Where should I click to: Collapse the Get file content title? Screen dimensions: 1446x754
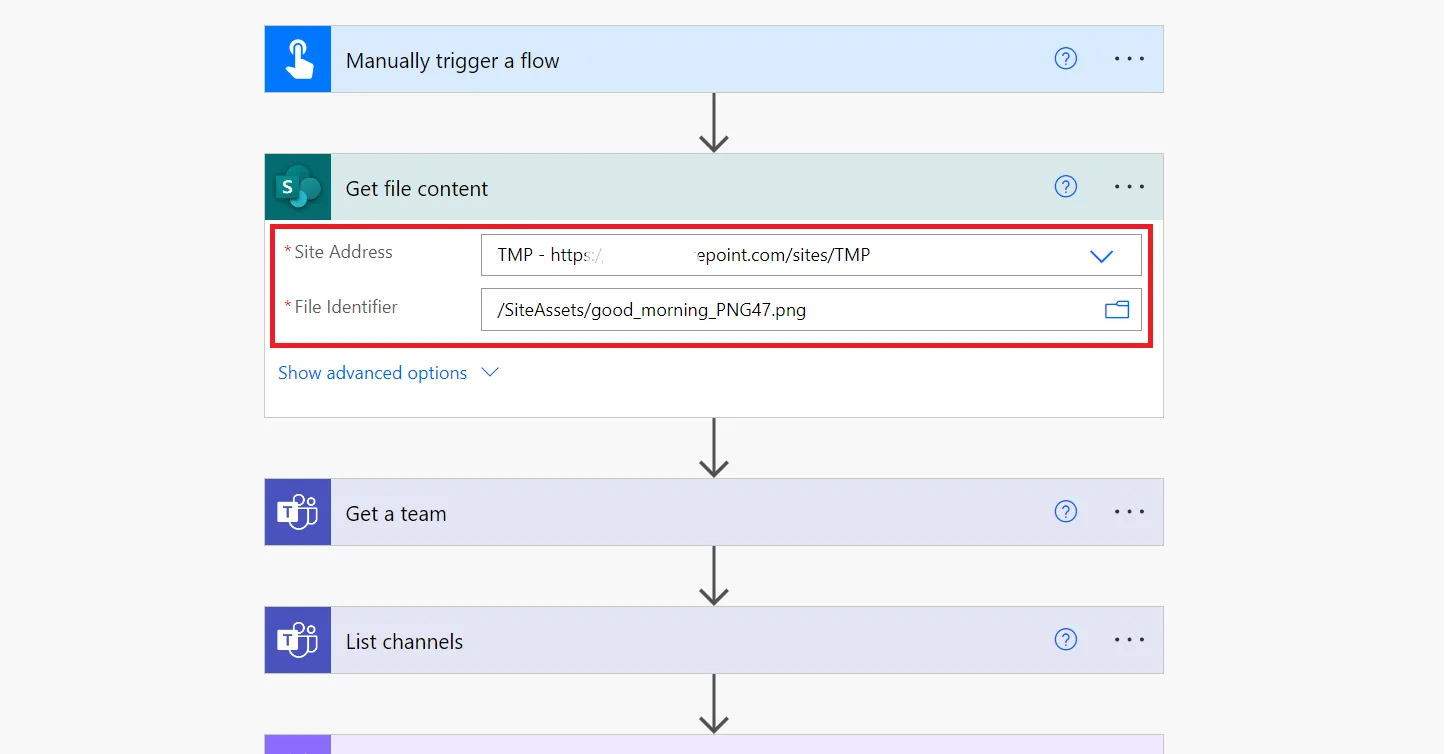(x=417, y=189)
